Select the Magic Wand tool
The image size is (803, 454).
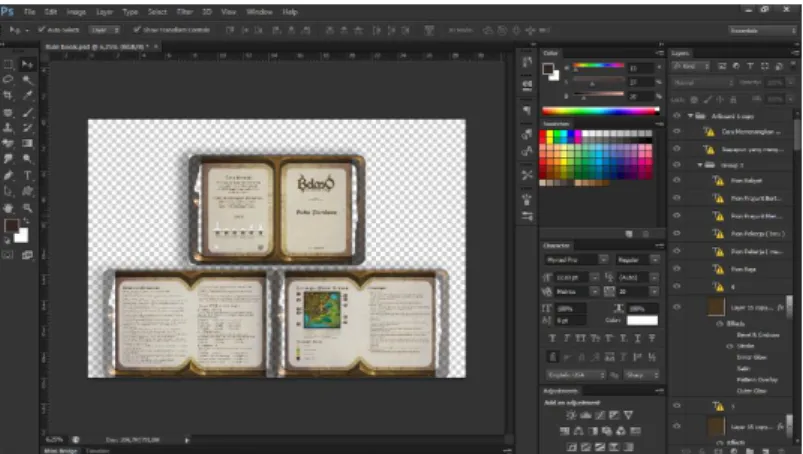pyautogui.click(x=27, y=80)
